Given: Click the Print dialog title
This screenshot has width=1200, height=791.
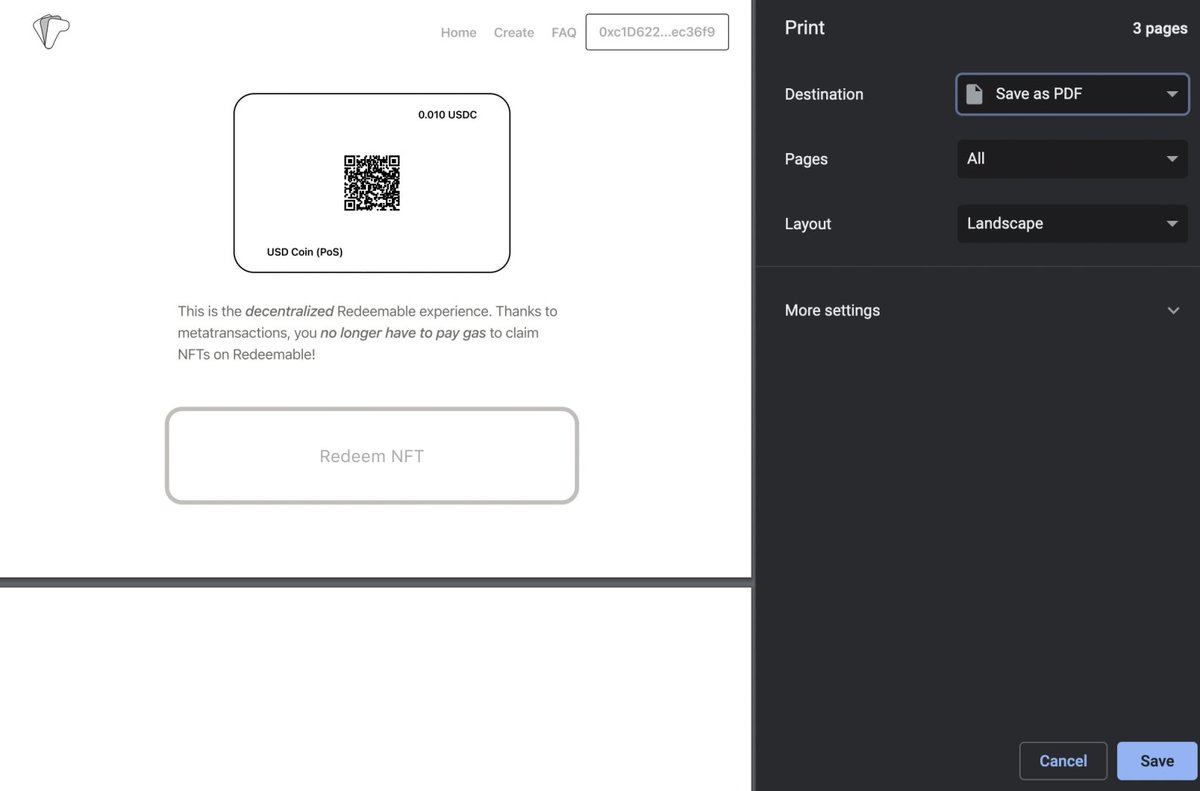Looking at the screenshot, I should 805,28.
